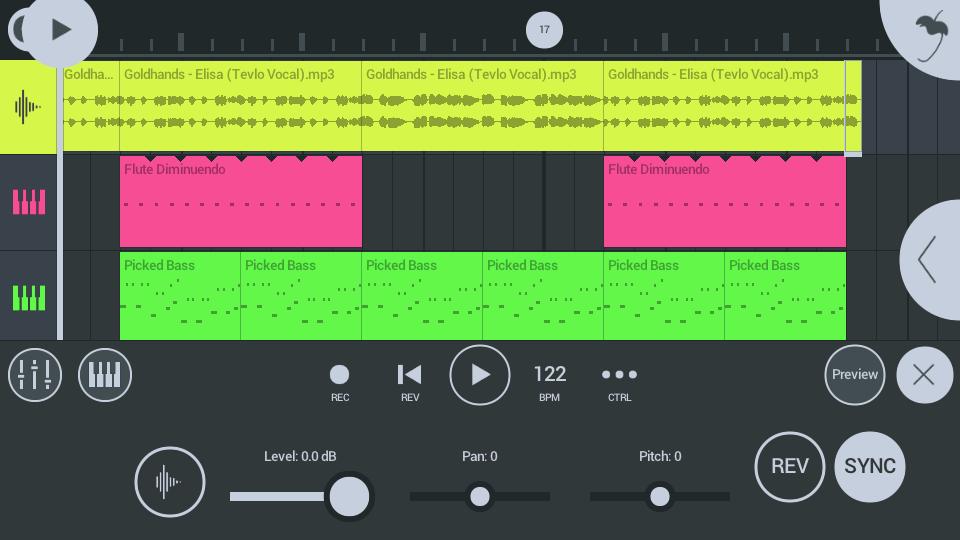Click the Pan slider handle

pyautogui.click(x=480, y=496)
